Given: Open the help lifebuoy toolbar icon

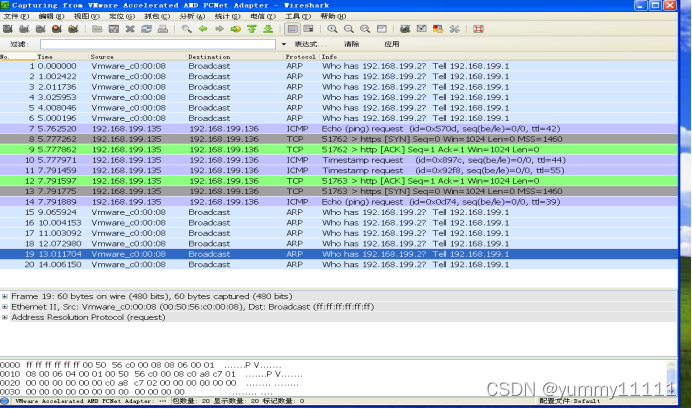Looking at the screenshot, I should (479, 30).
